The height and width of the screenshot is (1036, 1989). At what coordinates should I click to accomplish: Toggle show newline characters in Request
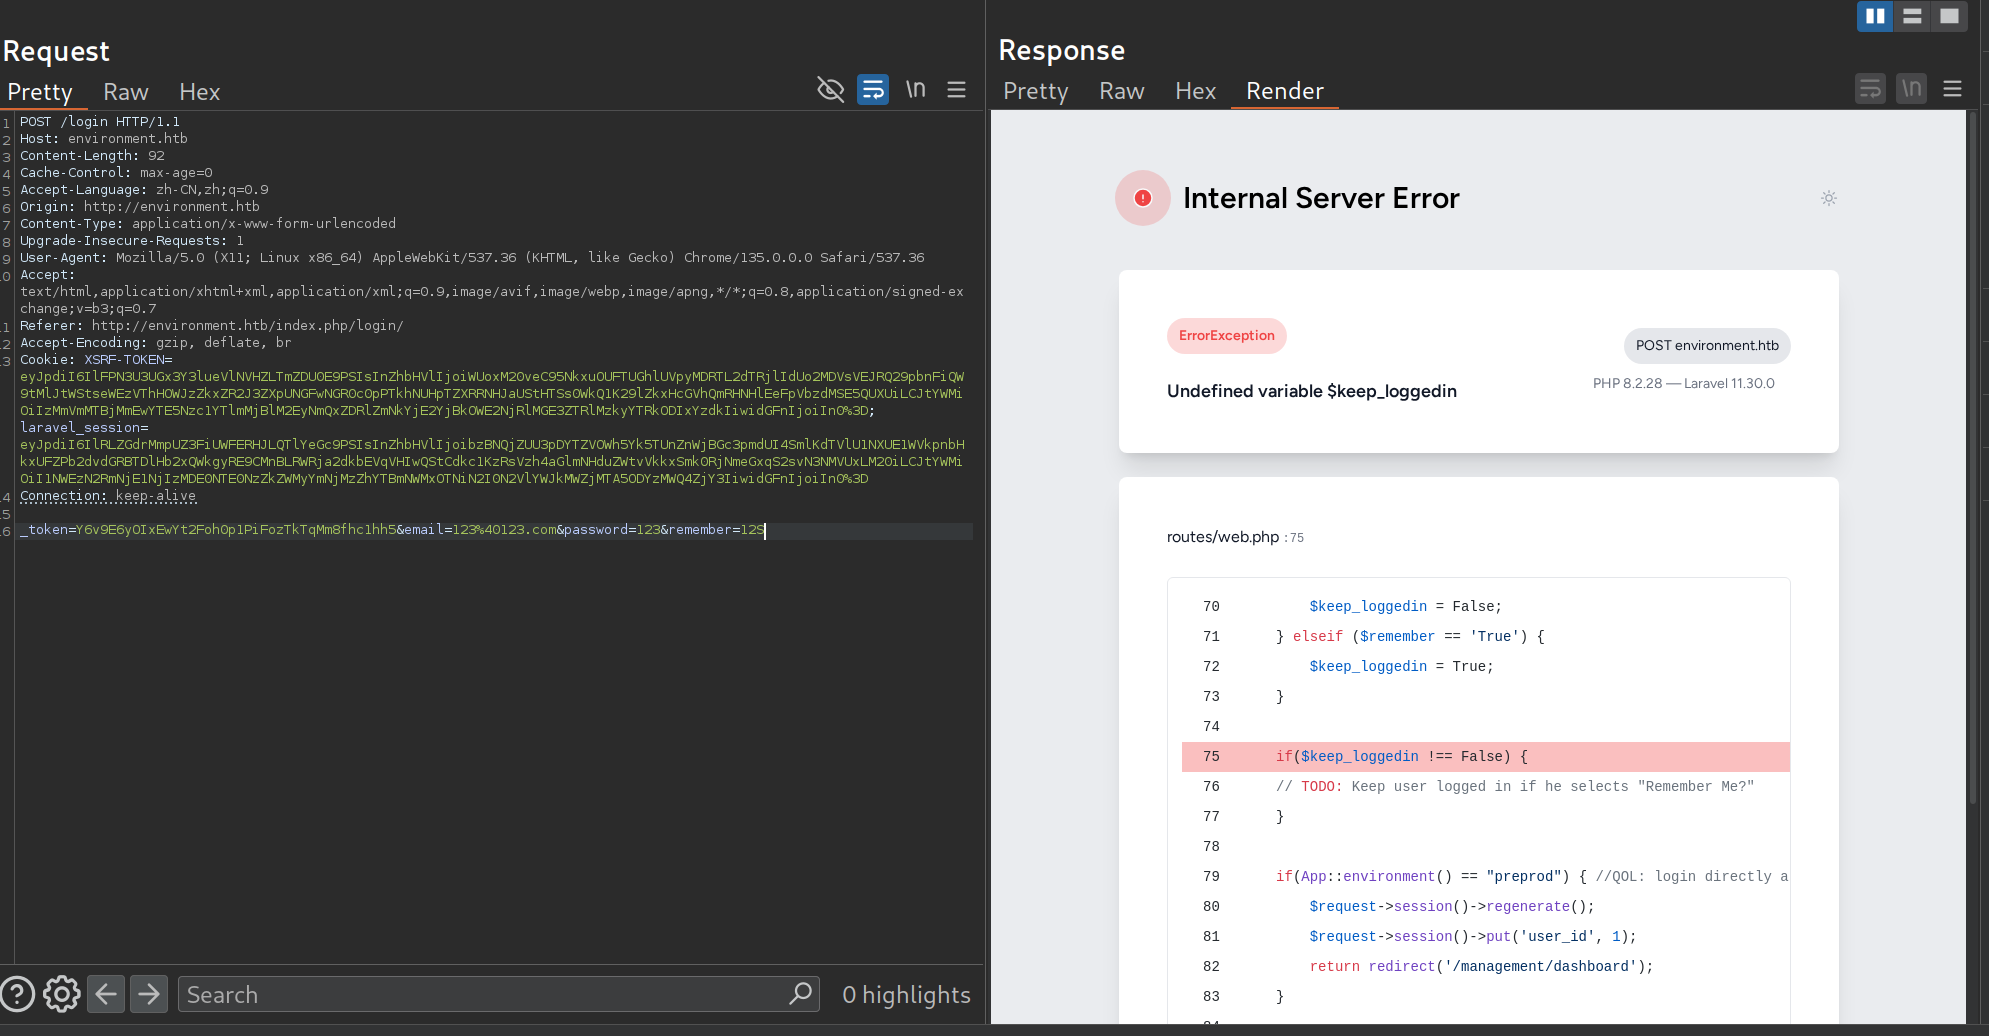pos(916,90)
